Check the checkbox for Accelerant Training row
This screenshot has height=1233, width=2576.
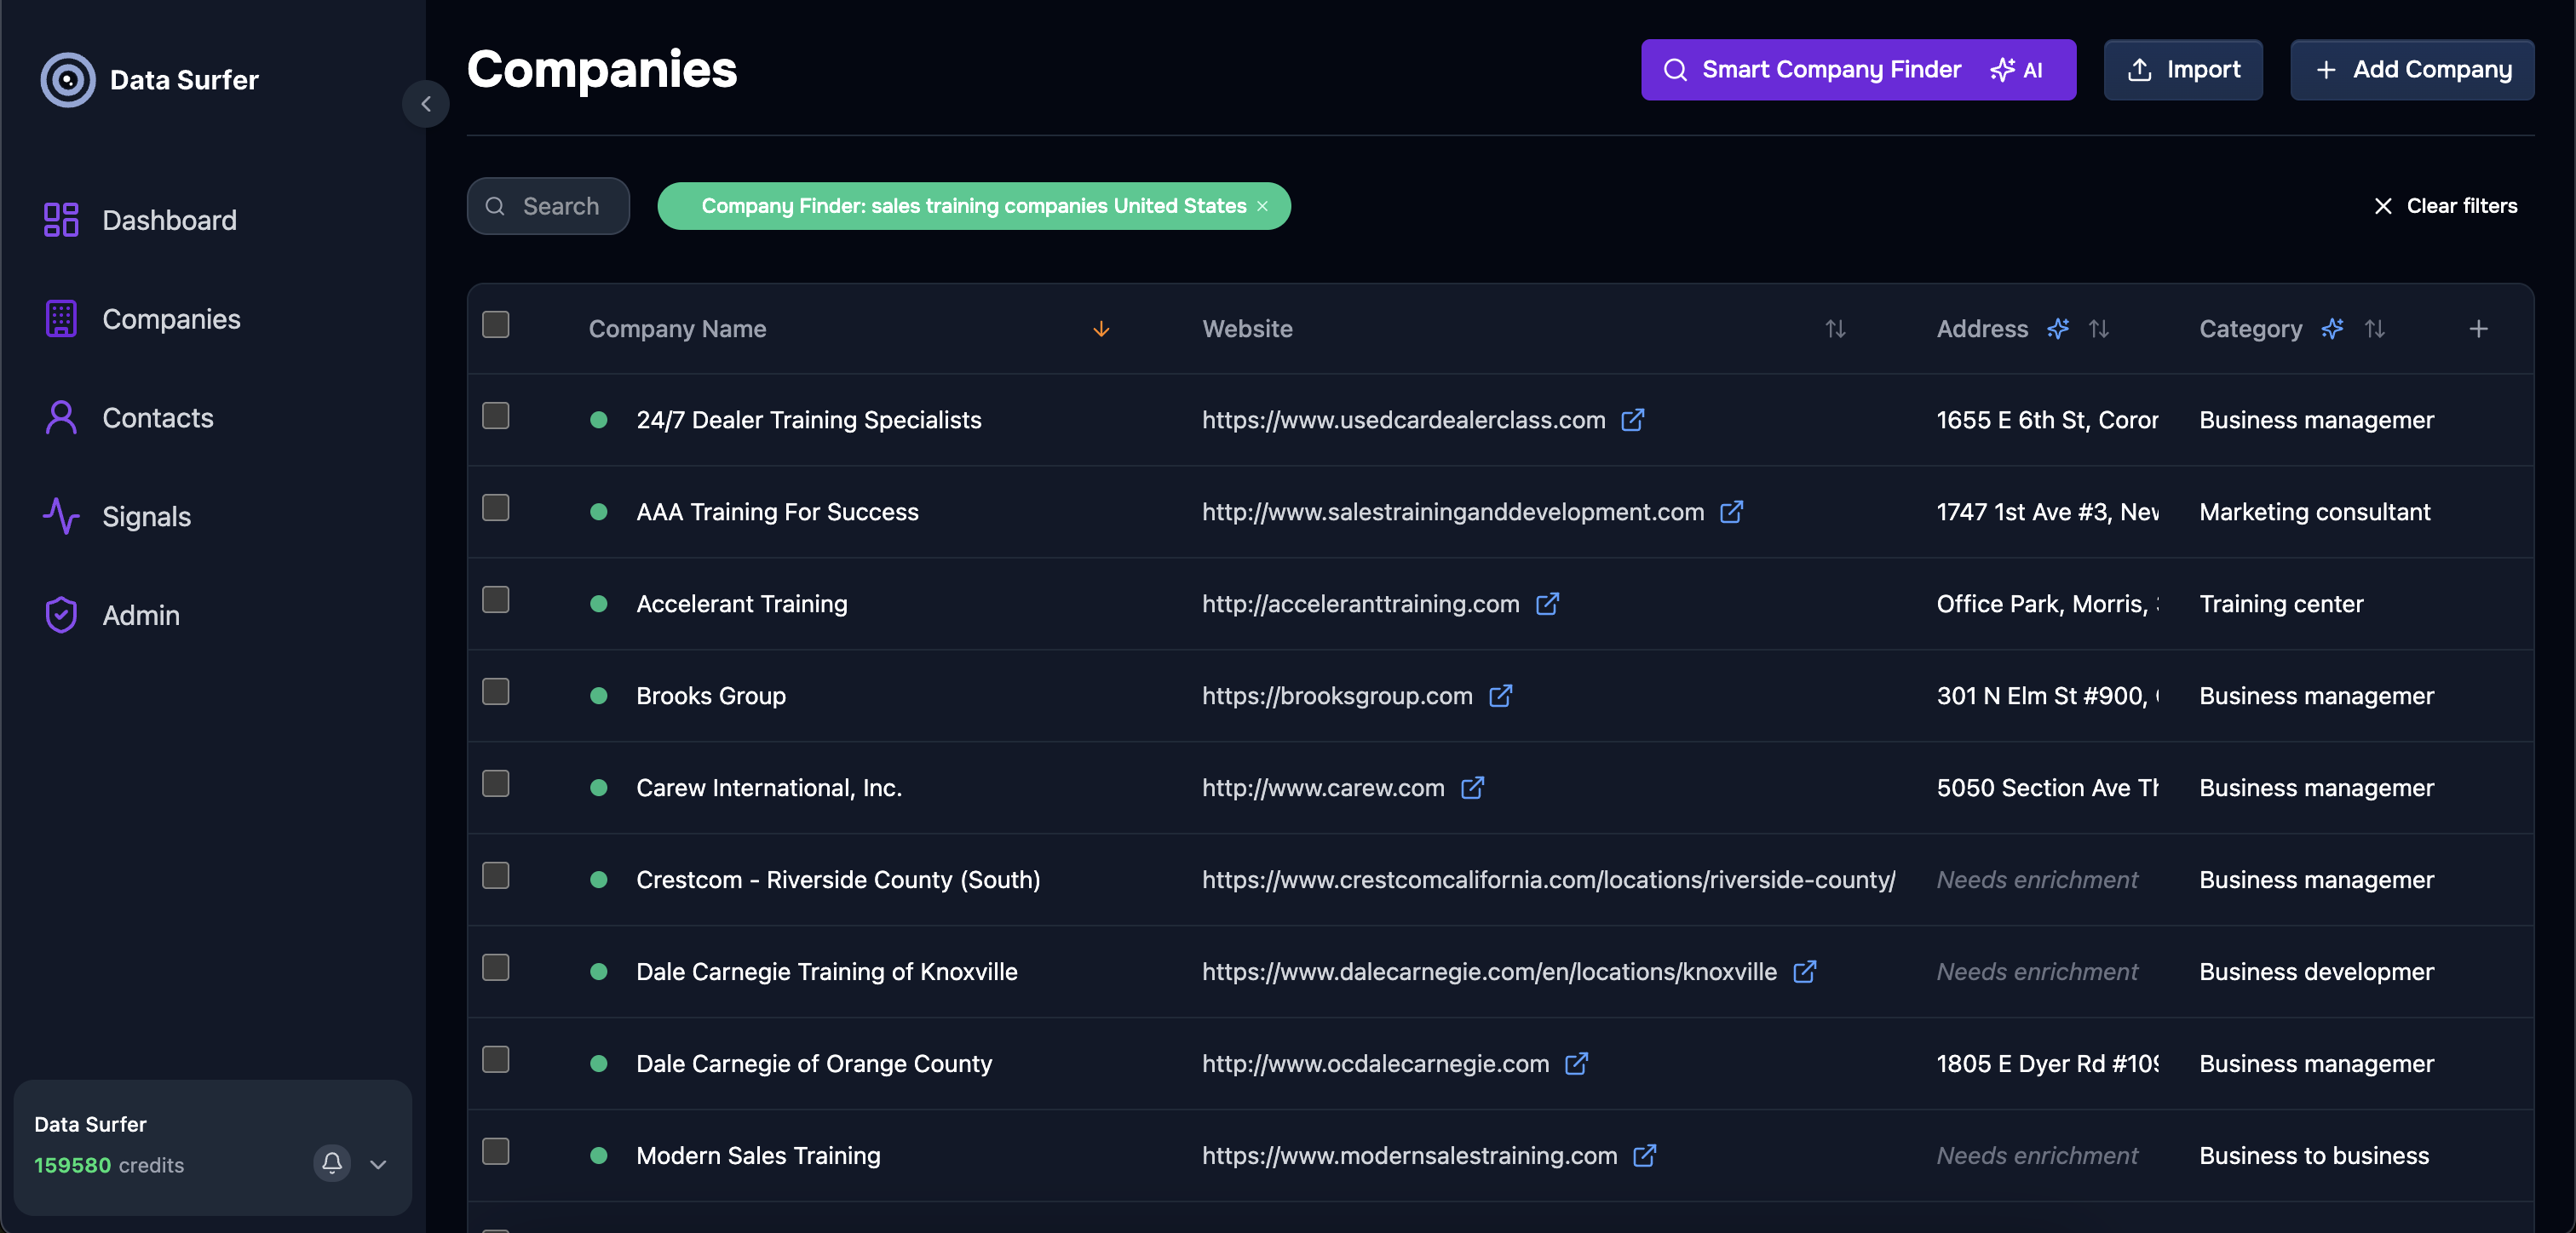click(496, 600)
